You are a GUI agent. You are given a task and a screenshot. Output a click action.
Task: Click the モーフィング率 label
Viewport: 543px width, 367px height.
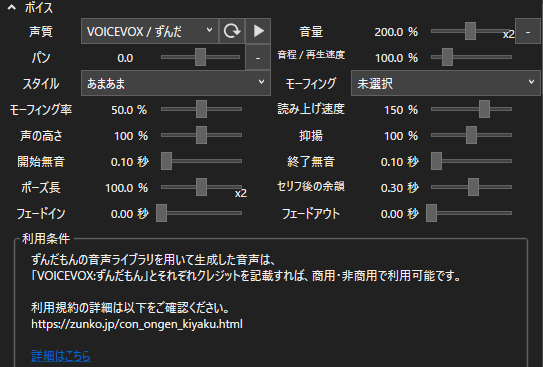click(41, 110)
